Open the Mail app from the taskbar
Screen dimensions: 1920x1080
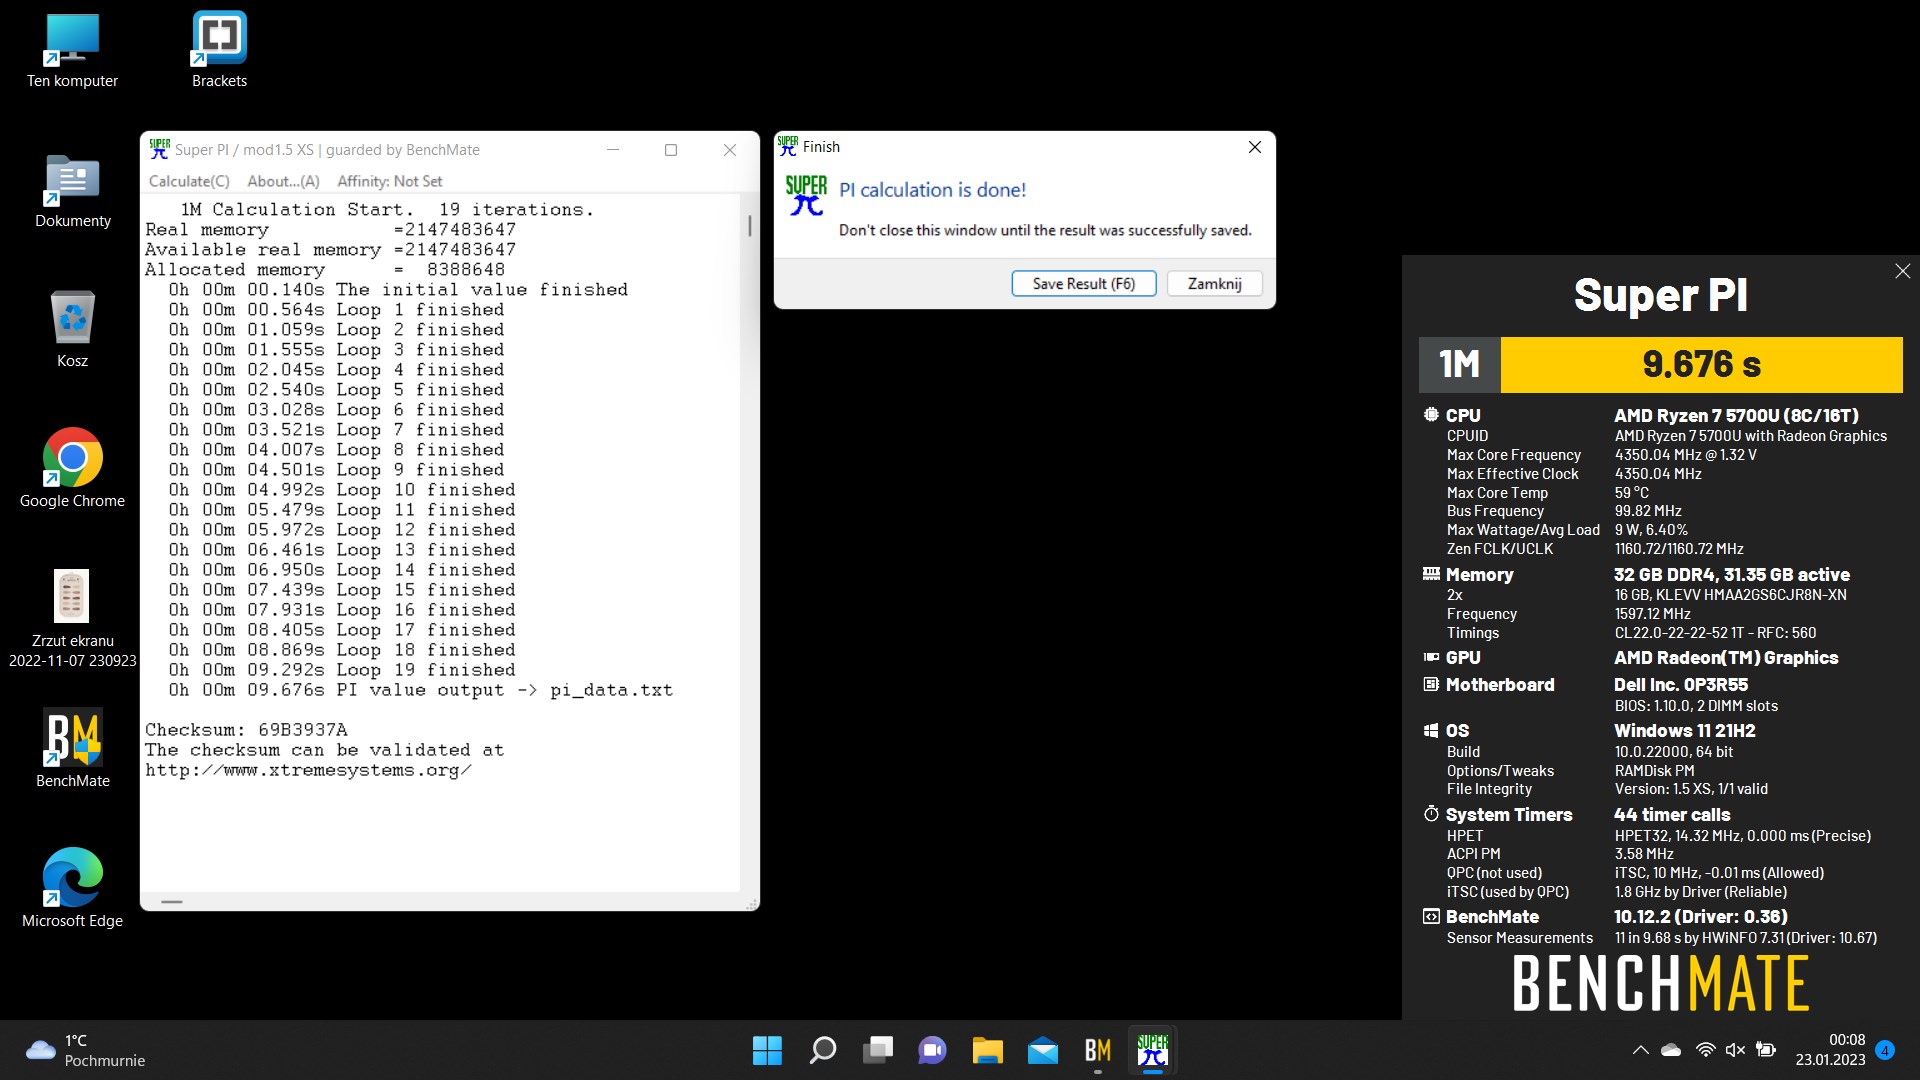1042,1050
